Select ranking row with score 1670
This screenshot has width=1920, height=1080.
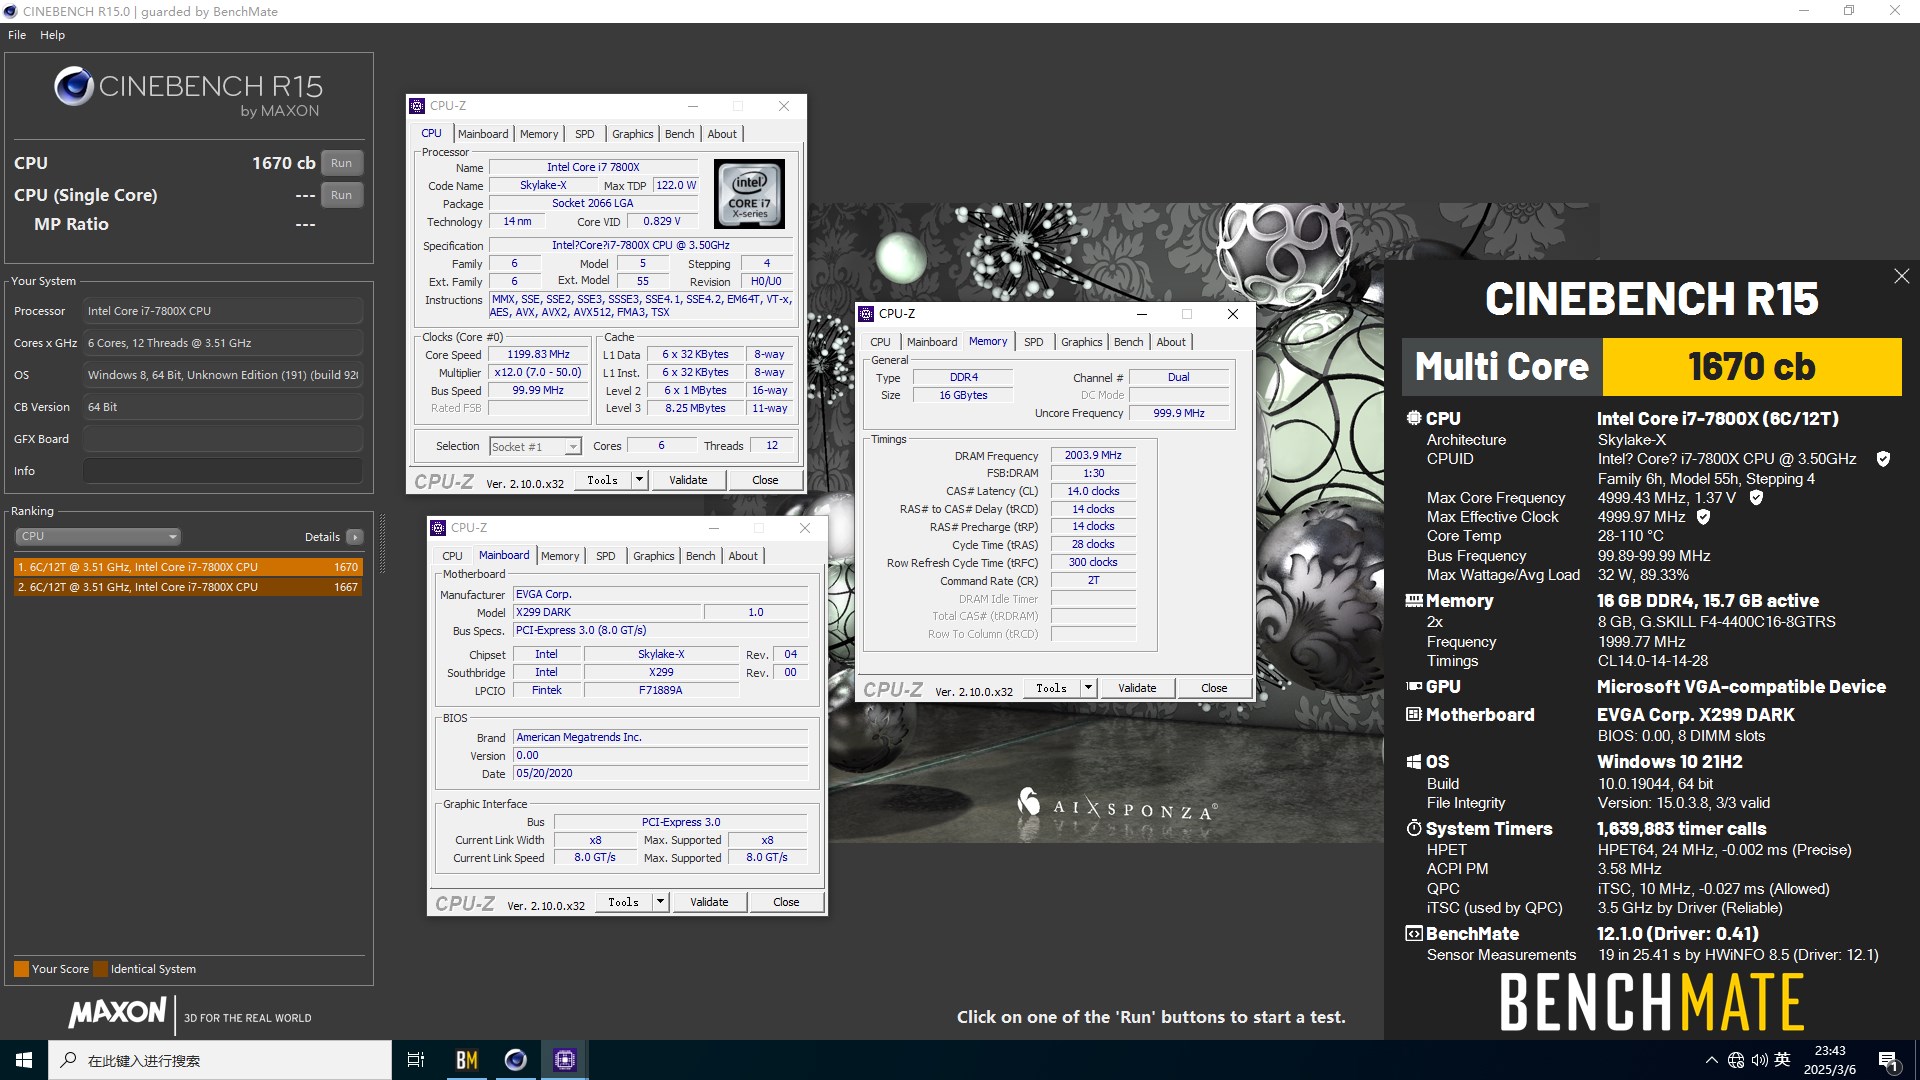187,567
